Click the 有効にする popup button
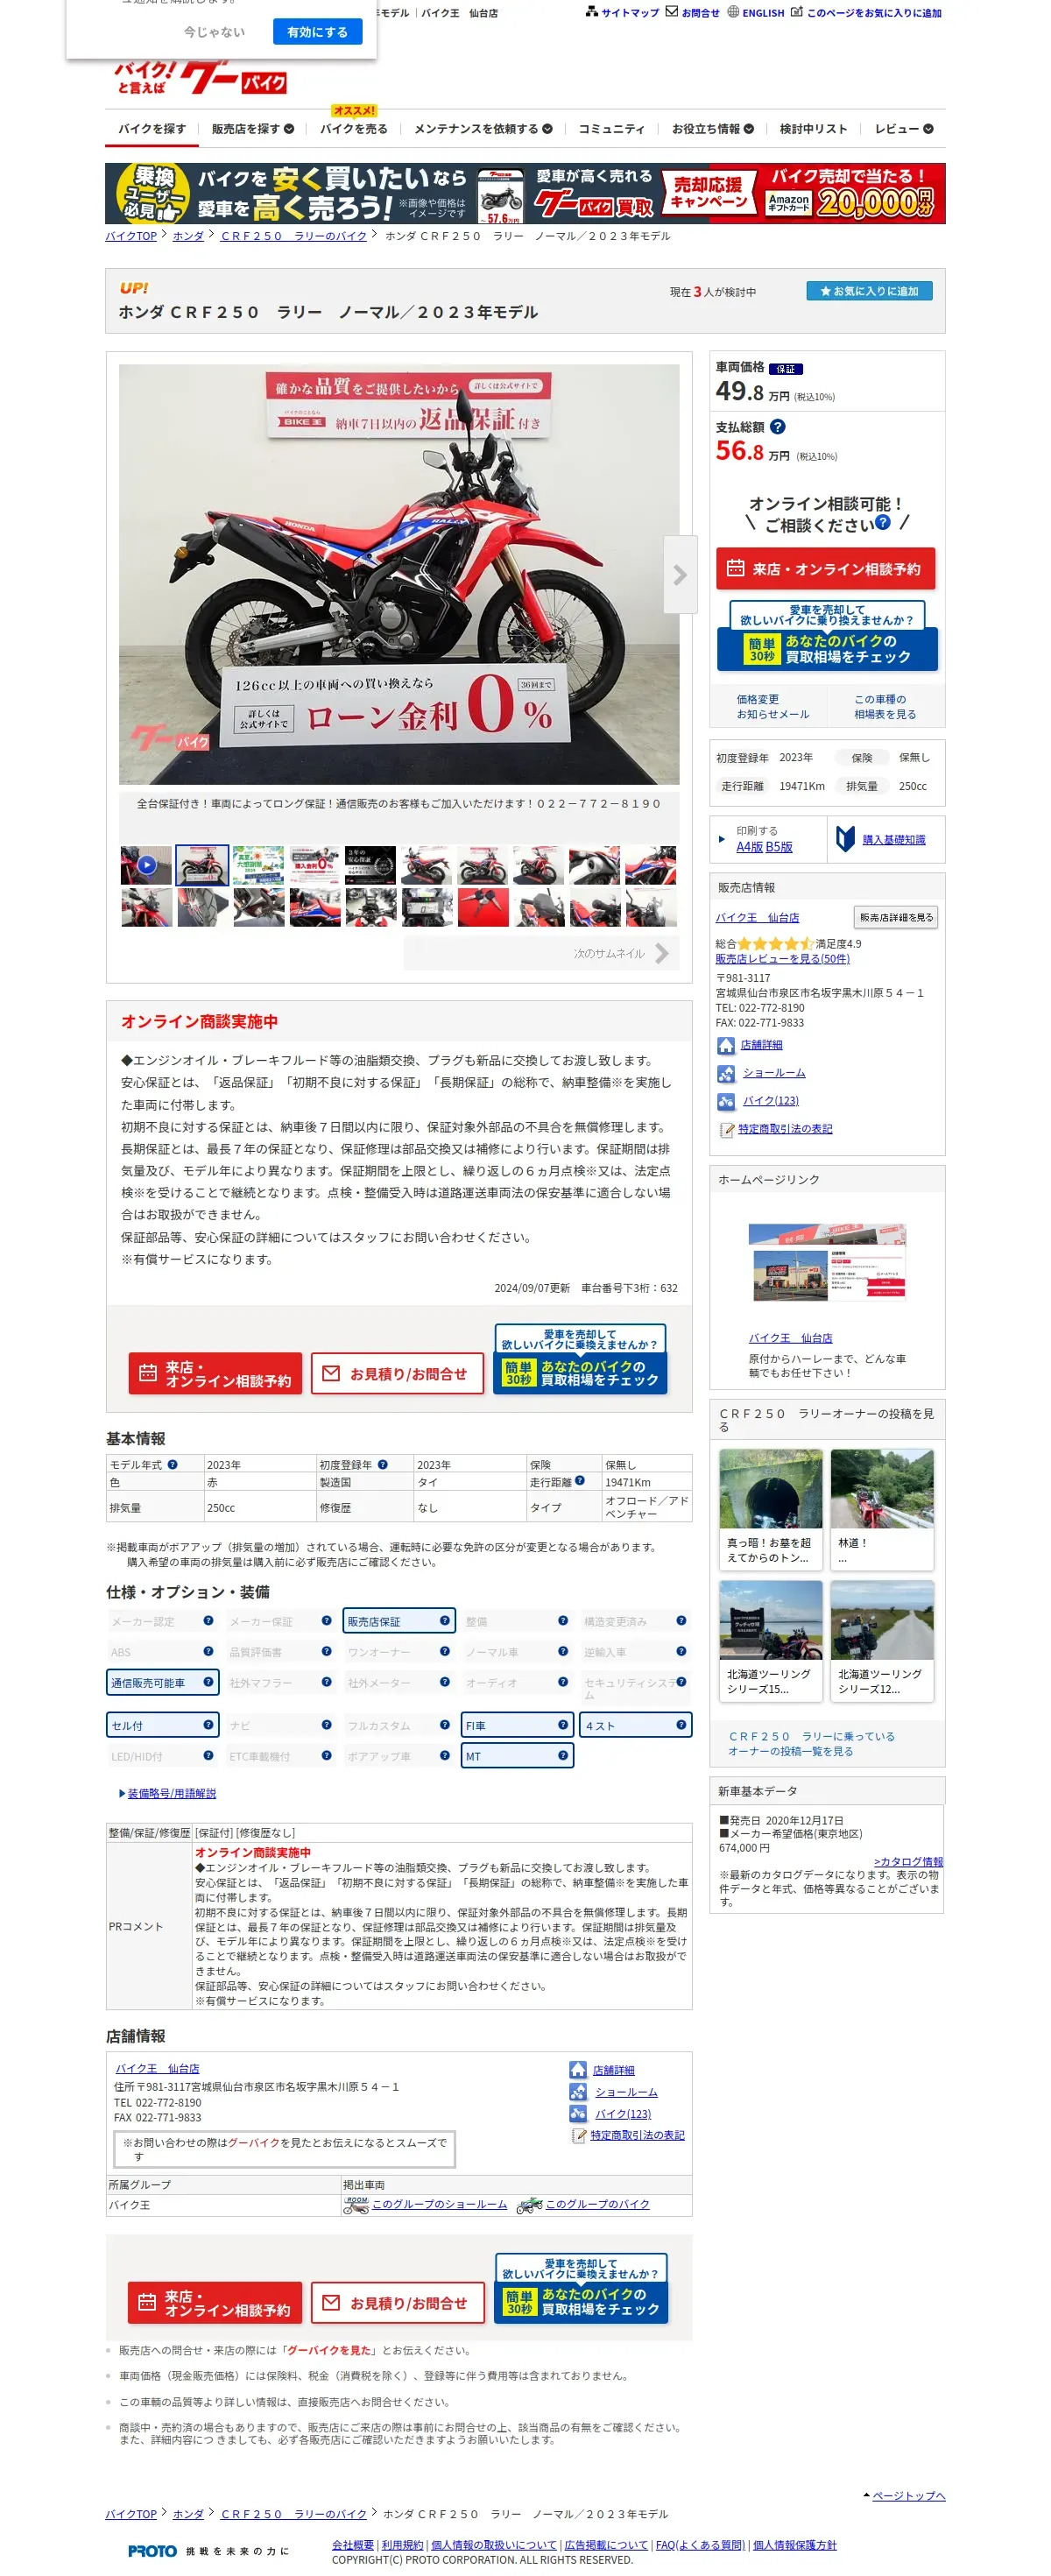The image size is (1051, 2576). tap(317, 32)
